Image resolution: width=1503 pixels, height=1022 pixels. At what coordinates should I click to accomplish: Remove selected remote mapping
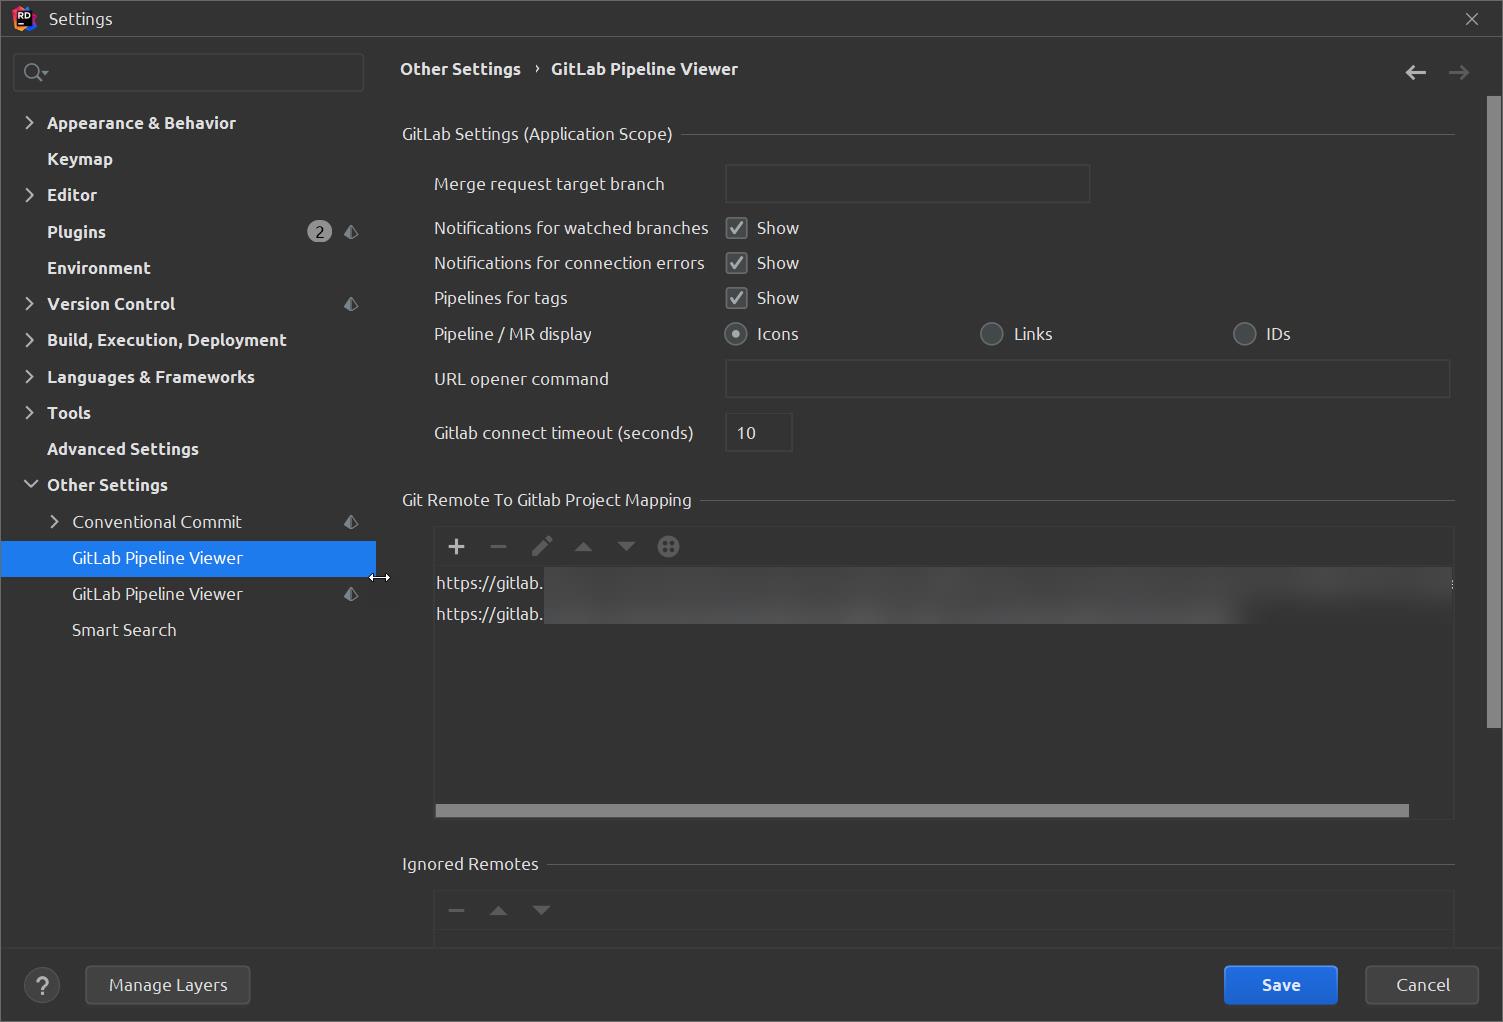coord(498,546)
